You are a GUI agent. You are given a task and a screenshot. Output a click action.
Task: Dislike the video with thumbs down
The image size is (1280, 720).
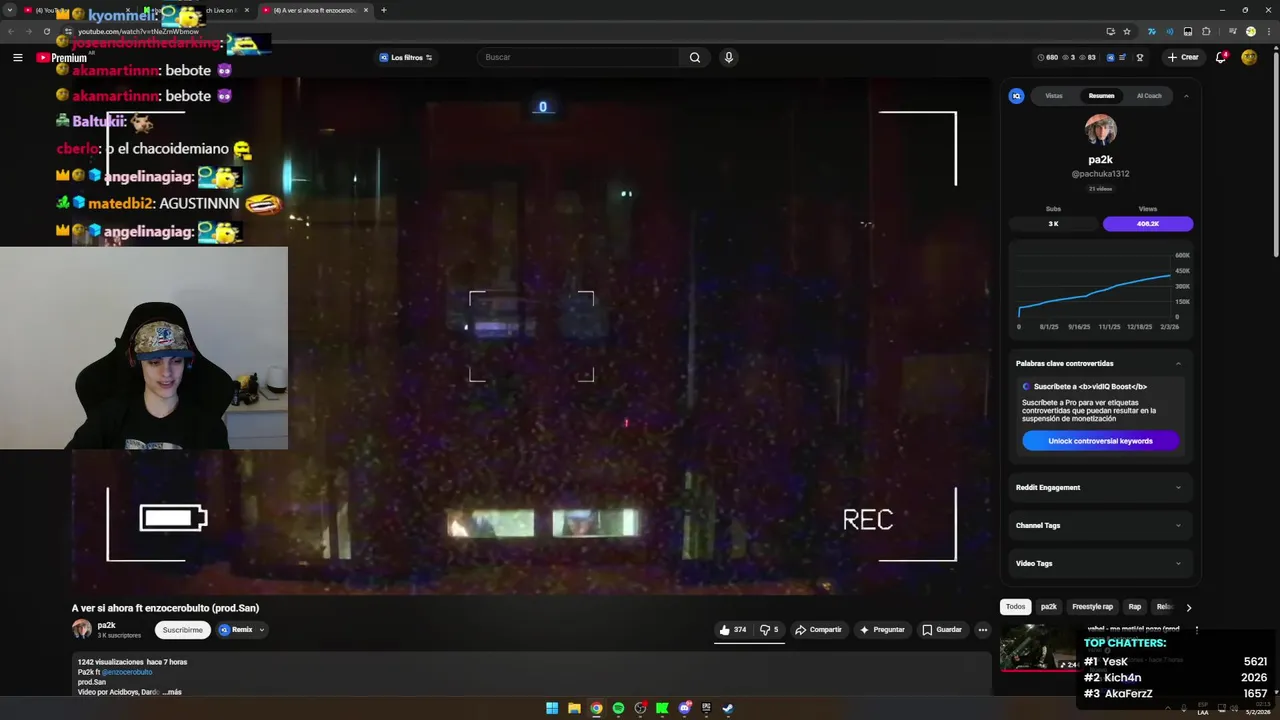[x=769, y=630]
